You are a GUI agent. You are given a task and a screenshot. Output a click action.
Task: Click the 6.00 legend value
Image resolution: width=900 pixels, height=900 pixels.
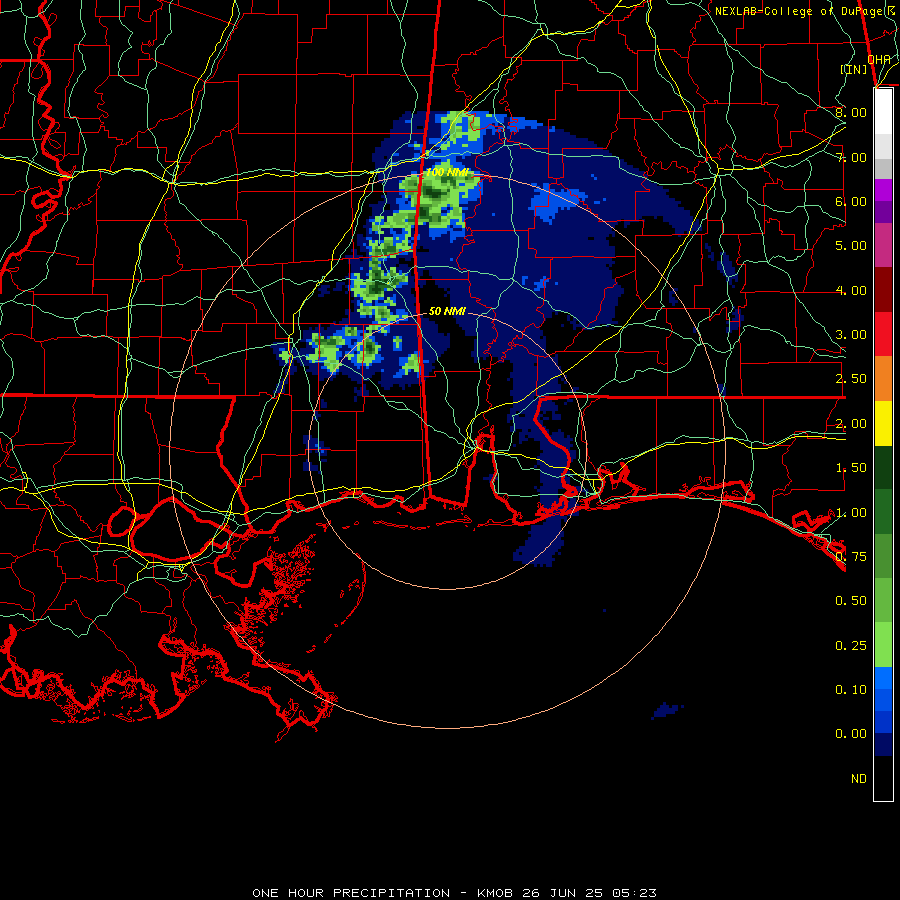851,201
